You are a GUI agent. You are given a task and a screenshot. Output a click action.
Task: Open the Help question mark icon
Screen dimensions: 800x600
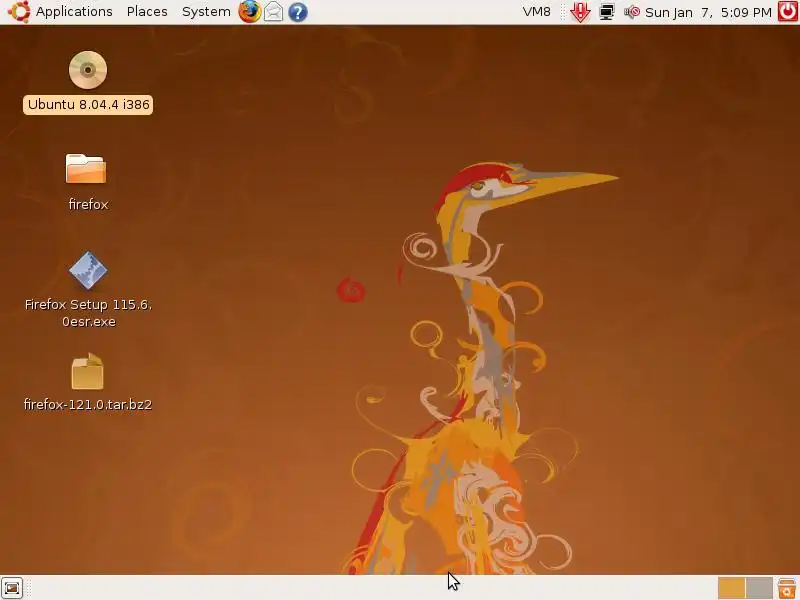tap(297, 12)
